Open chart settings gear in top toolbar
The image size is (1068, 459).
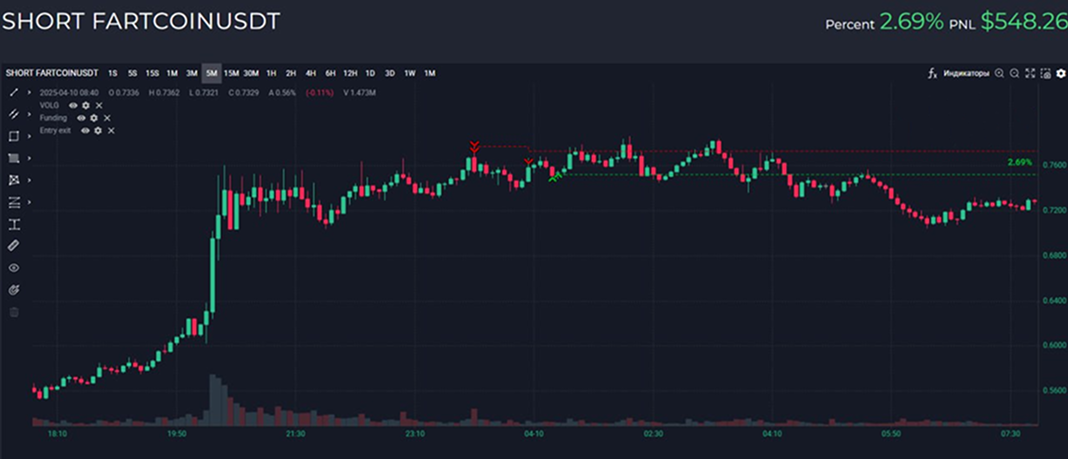tap(1061, 73)
